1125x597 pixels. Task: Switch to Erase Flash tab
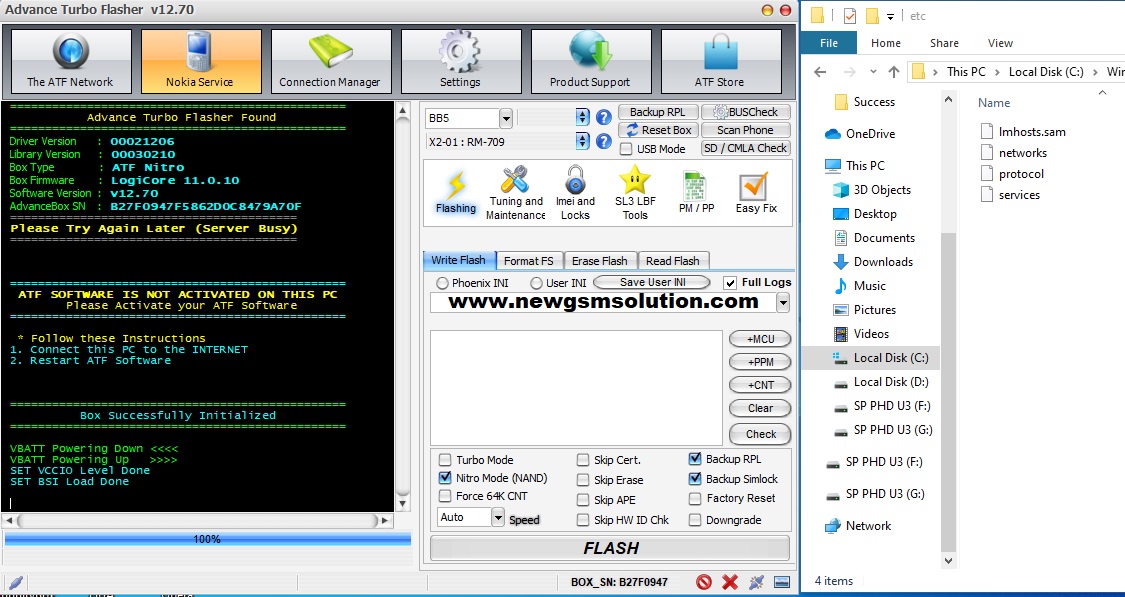point(600,260)
